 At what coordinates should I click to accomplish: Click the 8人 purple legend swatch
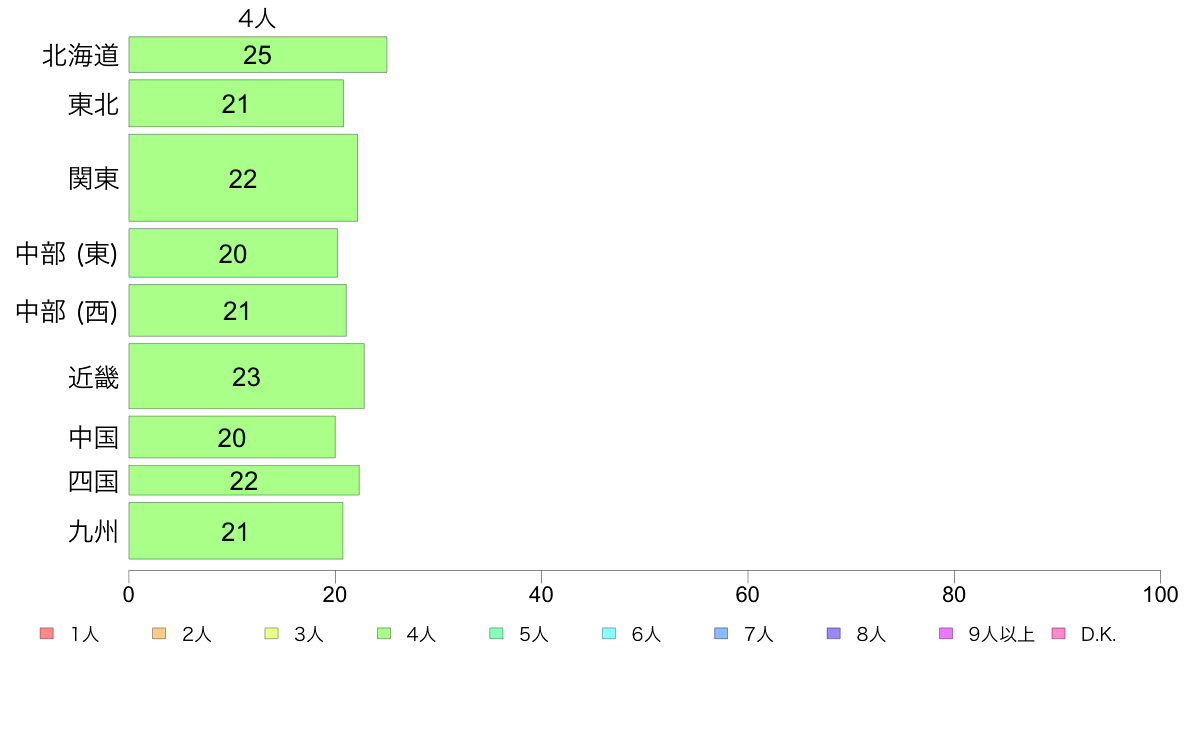point(833,634)
